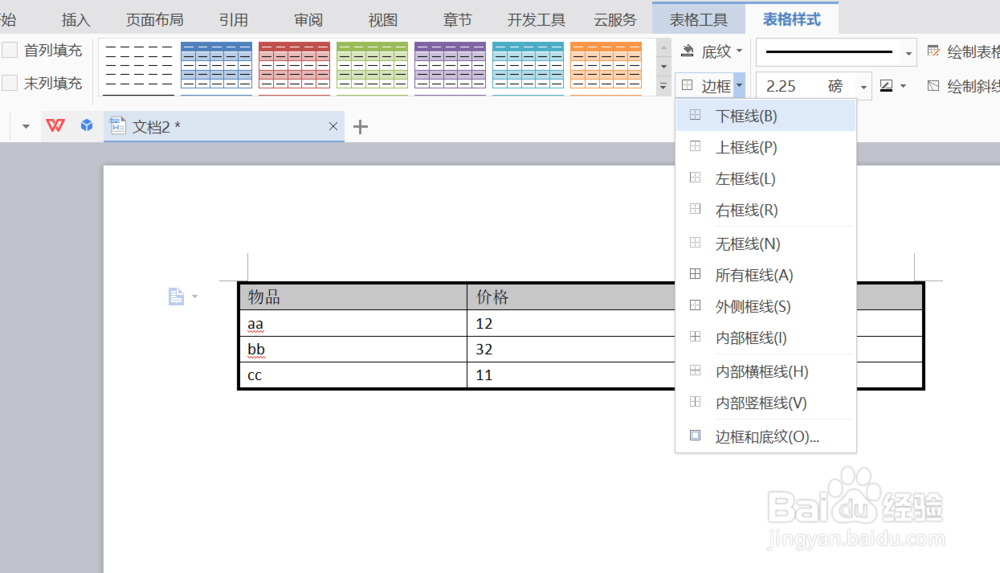Collapse the 边框 border dropdown arrow
Viewport: 1000px width, 573px height.
pos(739,85)
